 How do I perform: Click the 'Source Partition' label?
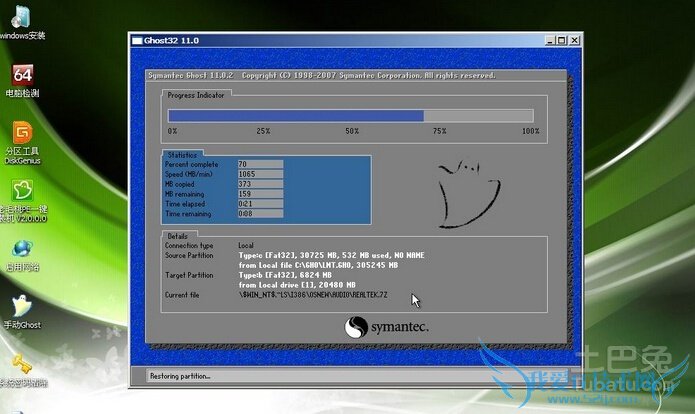click(x=189, y=255)
